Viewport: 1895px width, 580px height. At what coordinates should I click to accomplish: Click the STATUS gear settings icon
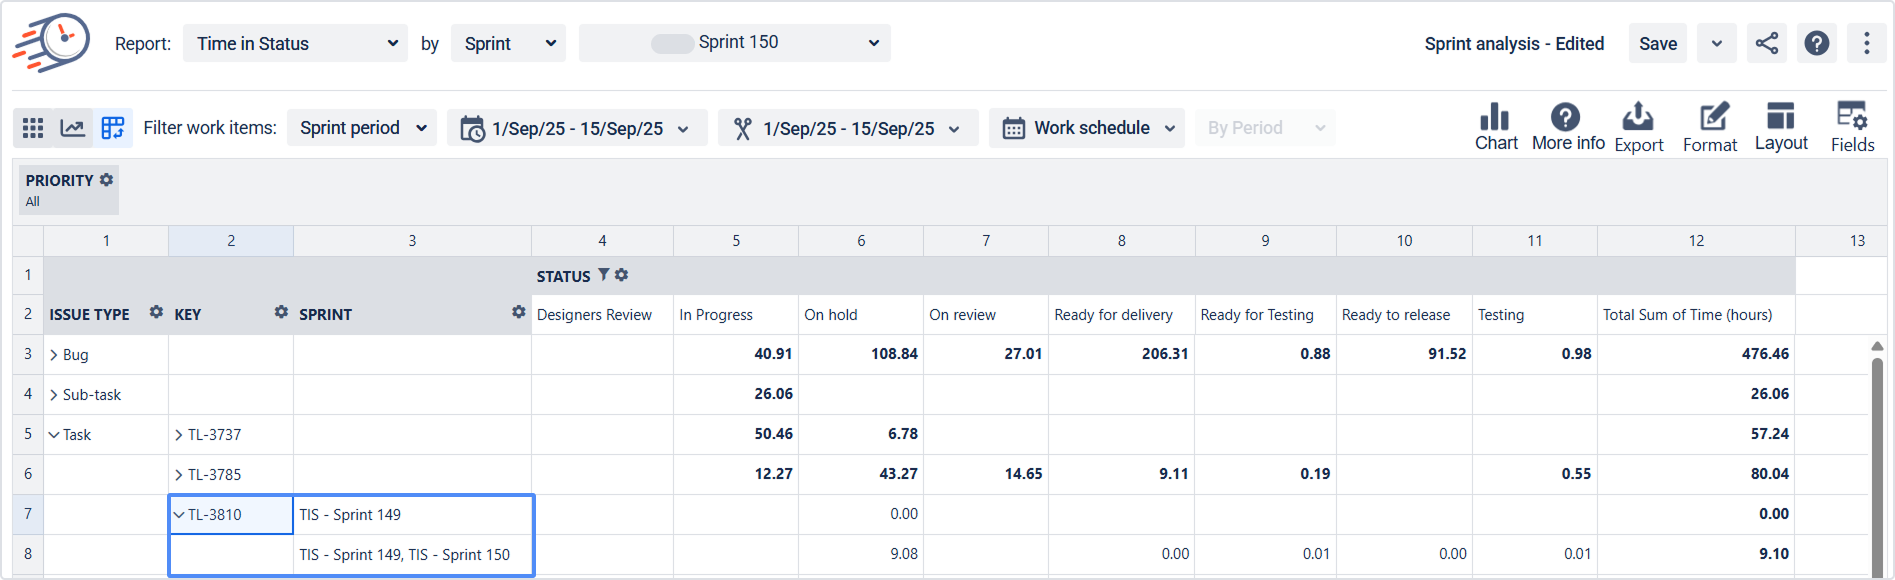[622, 275]
